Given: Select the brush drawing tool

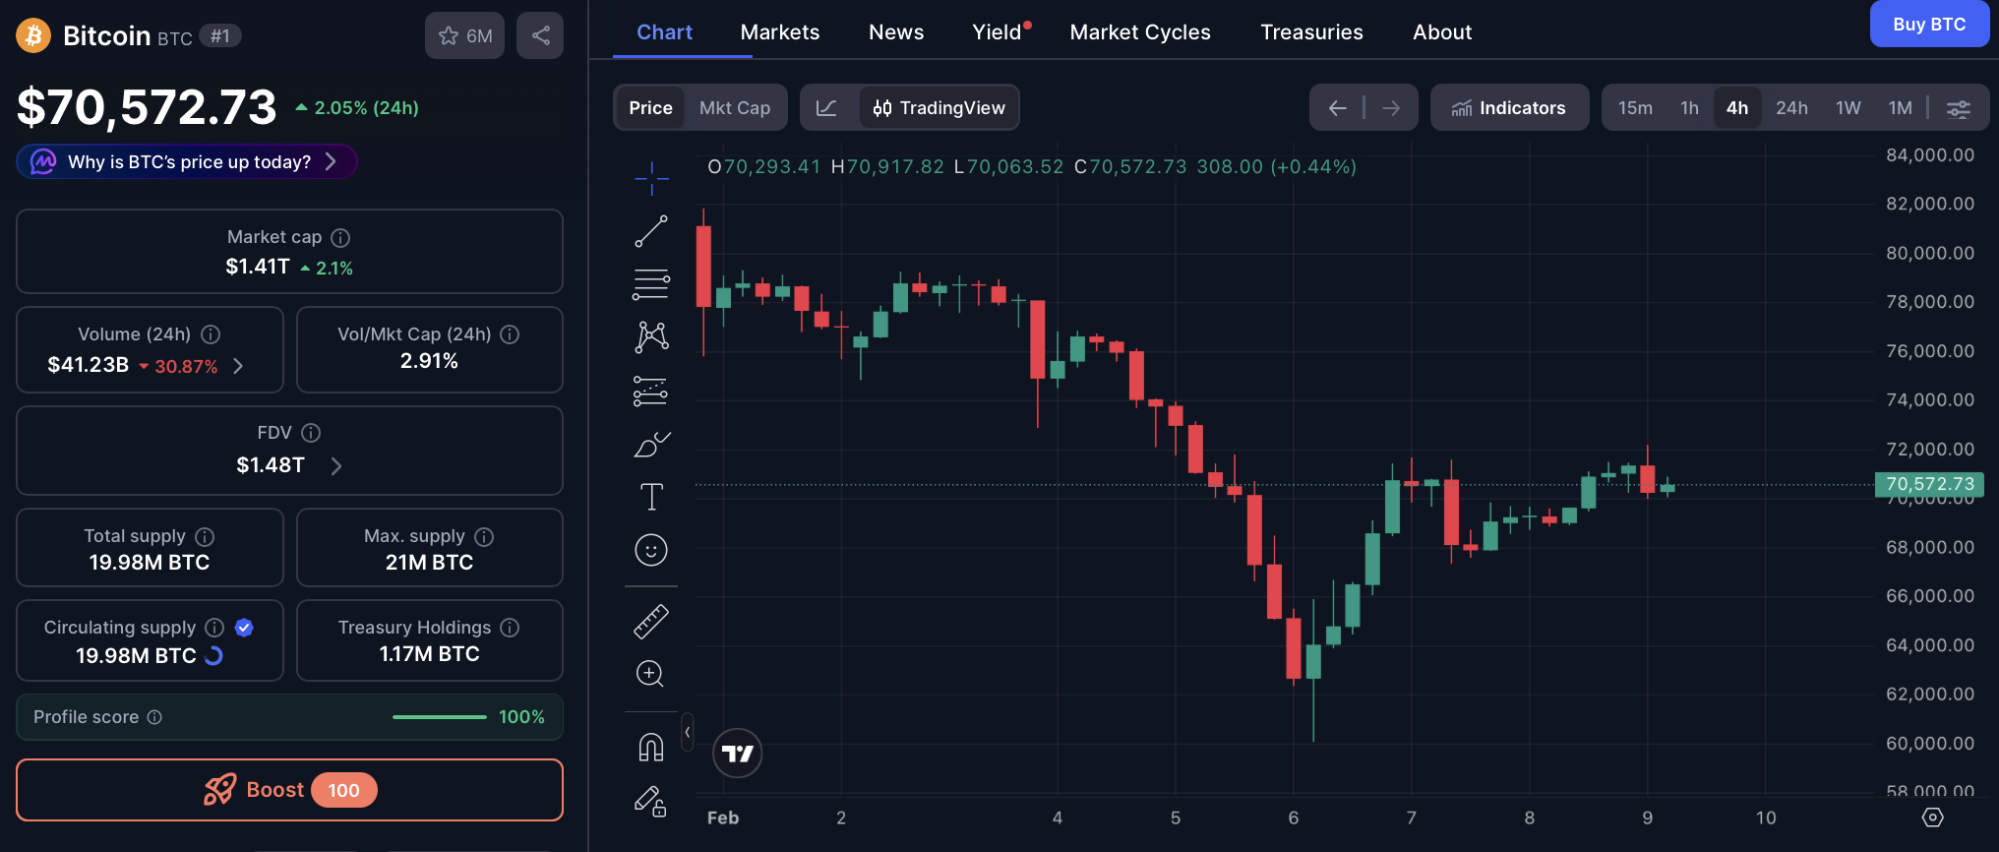Looking at the screenshot, I should pos(651,444).
